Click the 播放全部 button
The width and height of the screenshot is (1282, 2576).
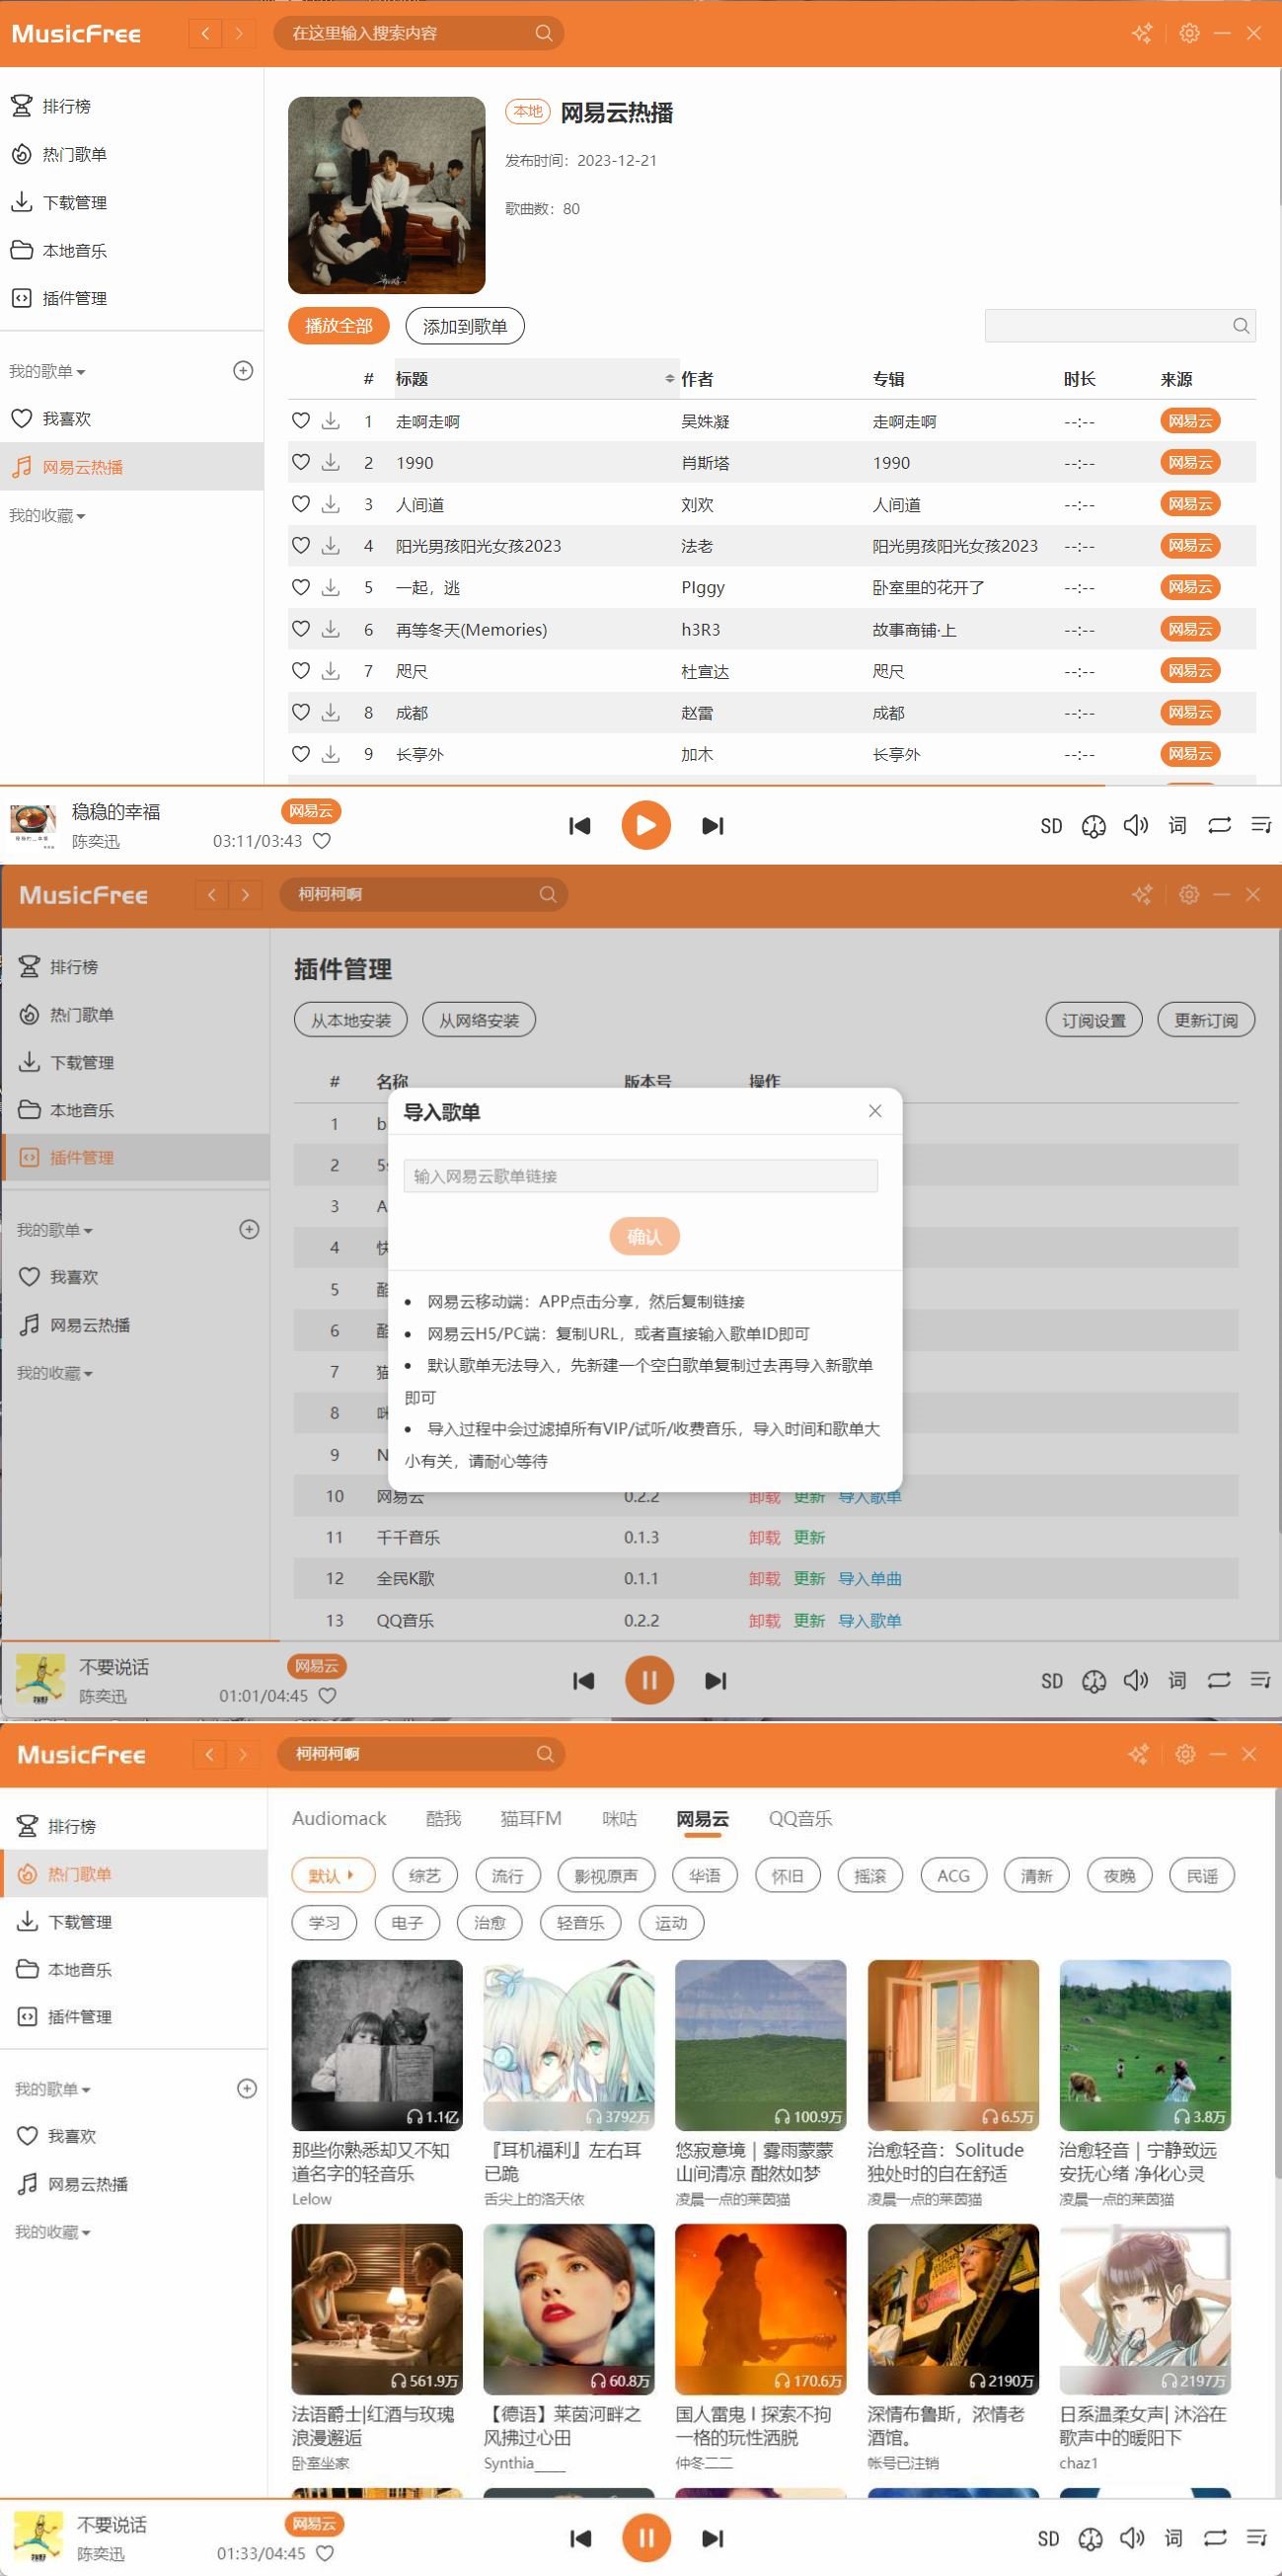pos(338,326)
